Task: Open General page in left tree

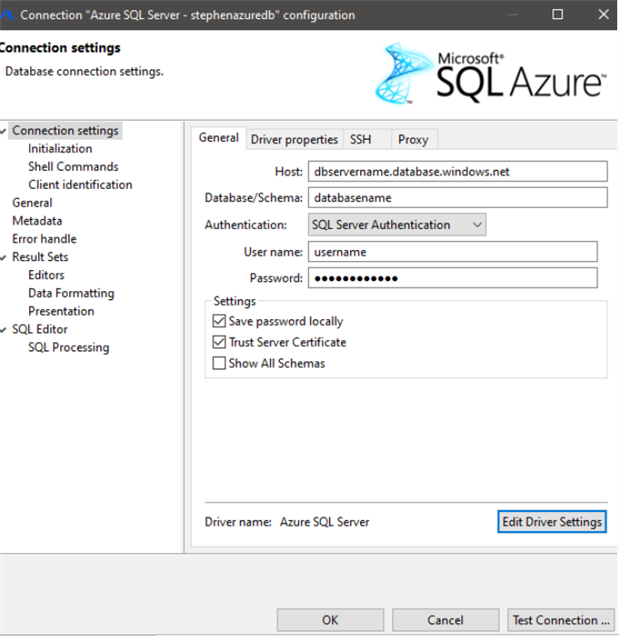Action: (x=32, y=203)
